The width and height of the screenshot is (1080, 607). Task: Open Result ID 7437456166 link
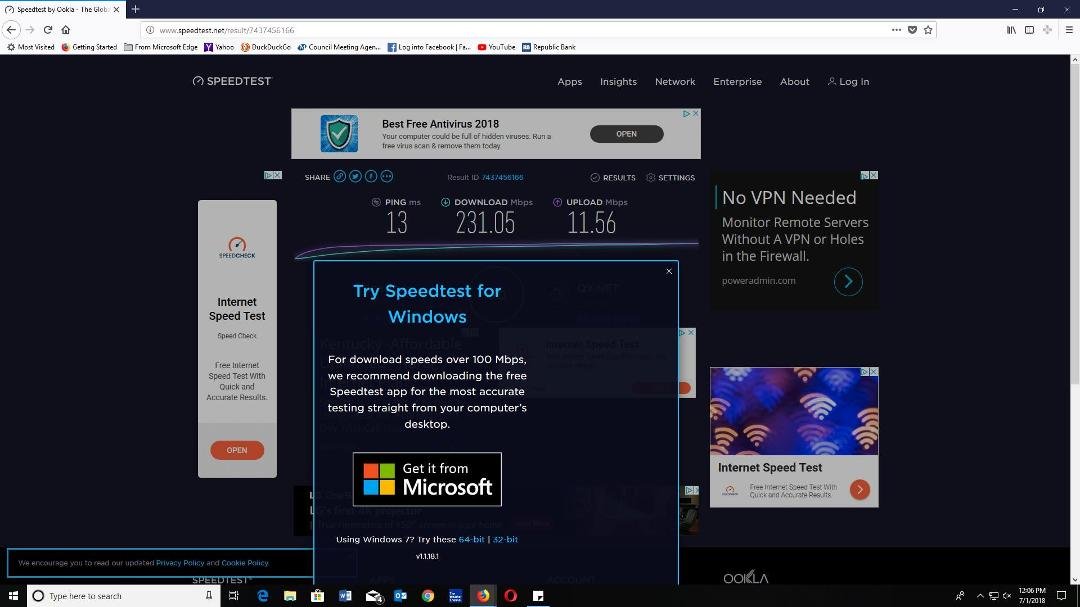tap(502, 178)
